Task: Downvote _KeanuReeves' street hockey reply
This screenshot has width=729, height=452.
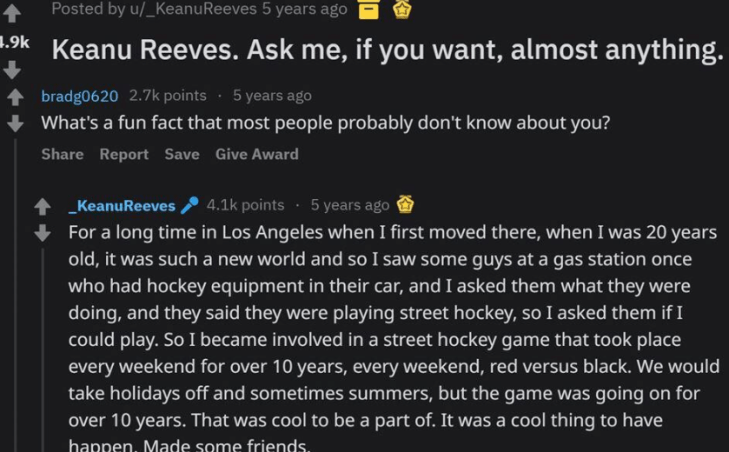Action: coord(43,233)
